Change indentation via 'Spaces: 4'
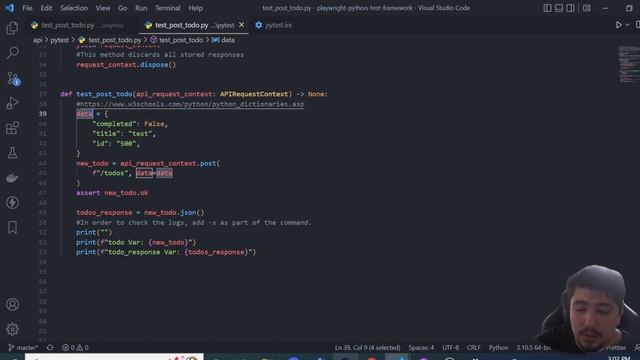This screenshot has width=640, height=360. tap(421, 348)
